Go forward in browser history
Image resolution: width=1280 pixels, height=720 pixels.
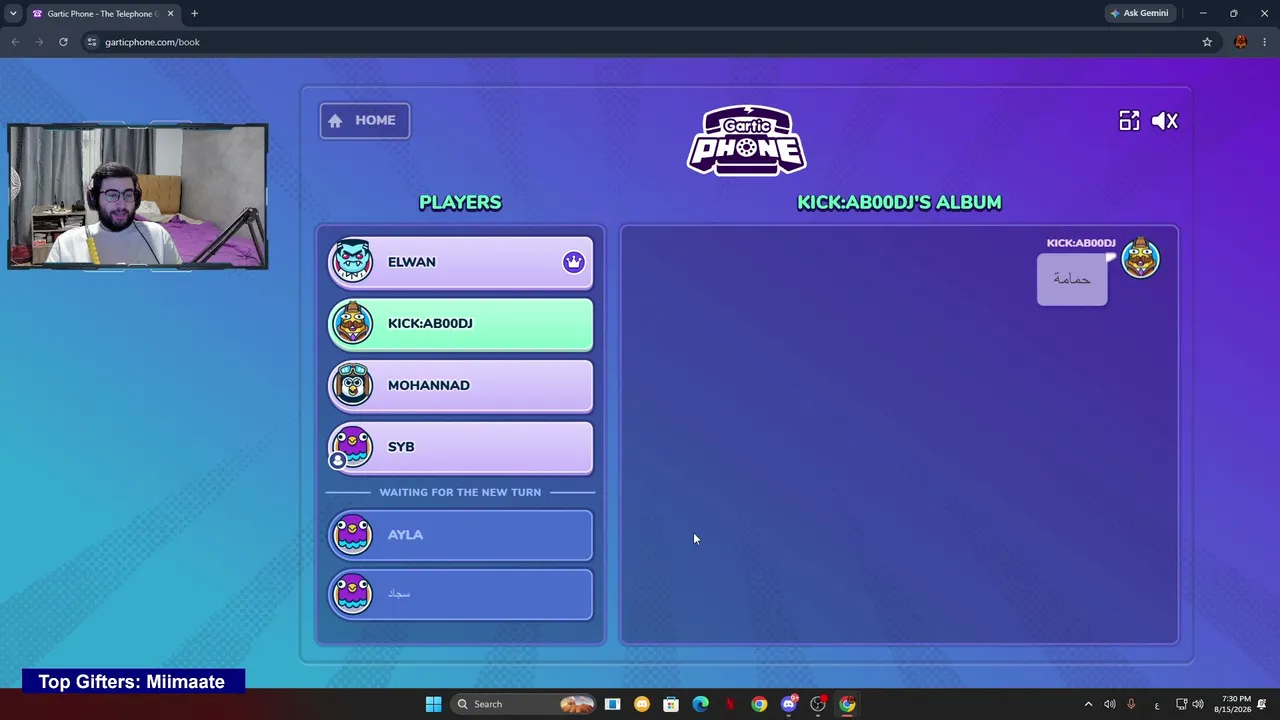(x=39, y=42)
